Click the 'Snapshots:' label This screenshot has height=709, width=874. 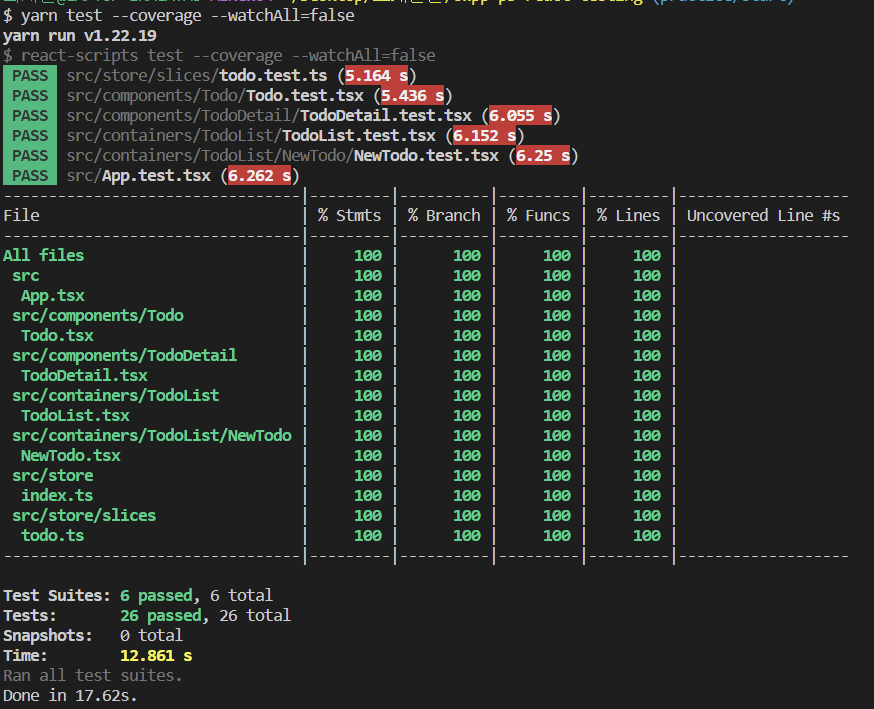pyautogui.click(x=48, y=636)
